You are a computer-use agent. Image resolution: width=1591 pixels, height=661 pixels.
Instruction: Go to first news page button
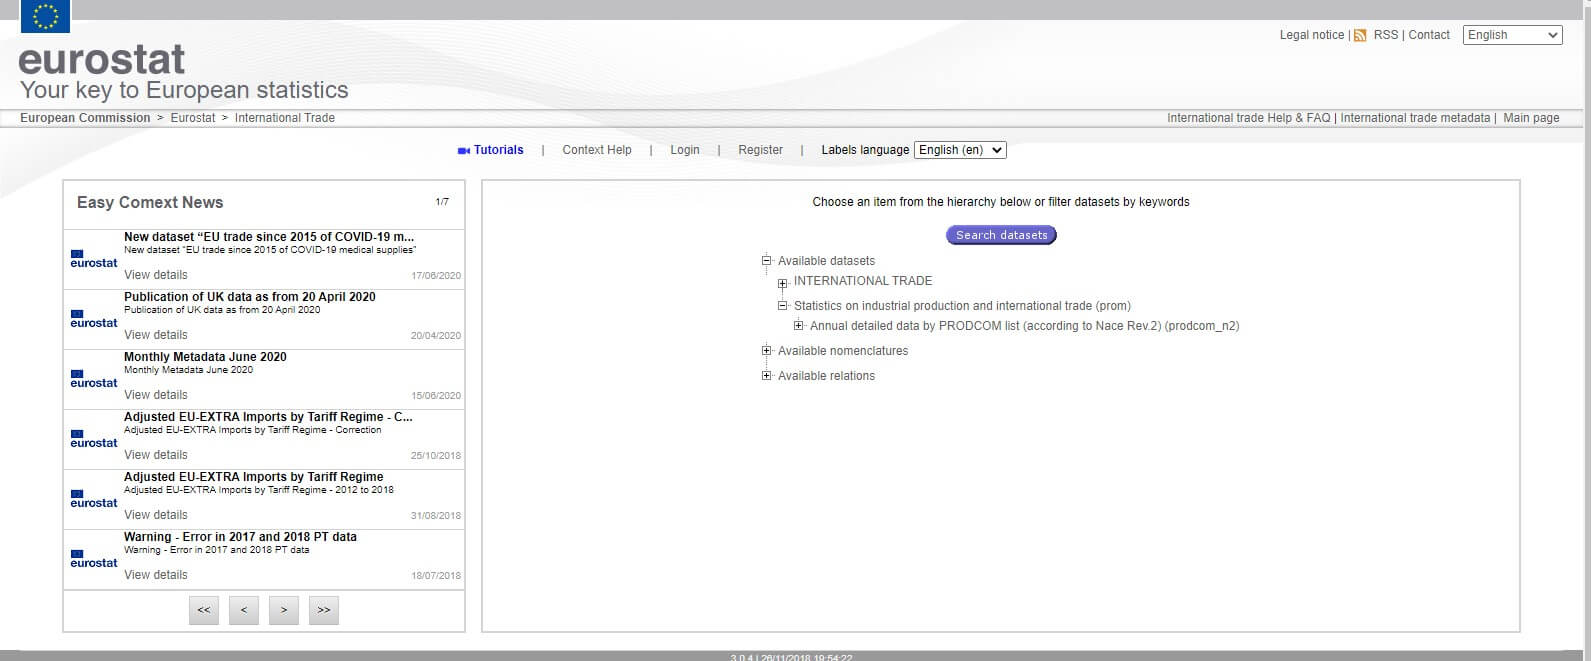[204, 610]
